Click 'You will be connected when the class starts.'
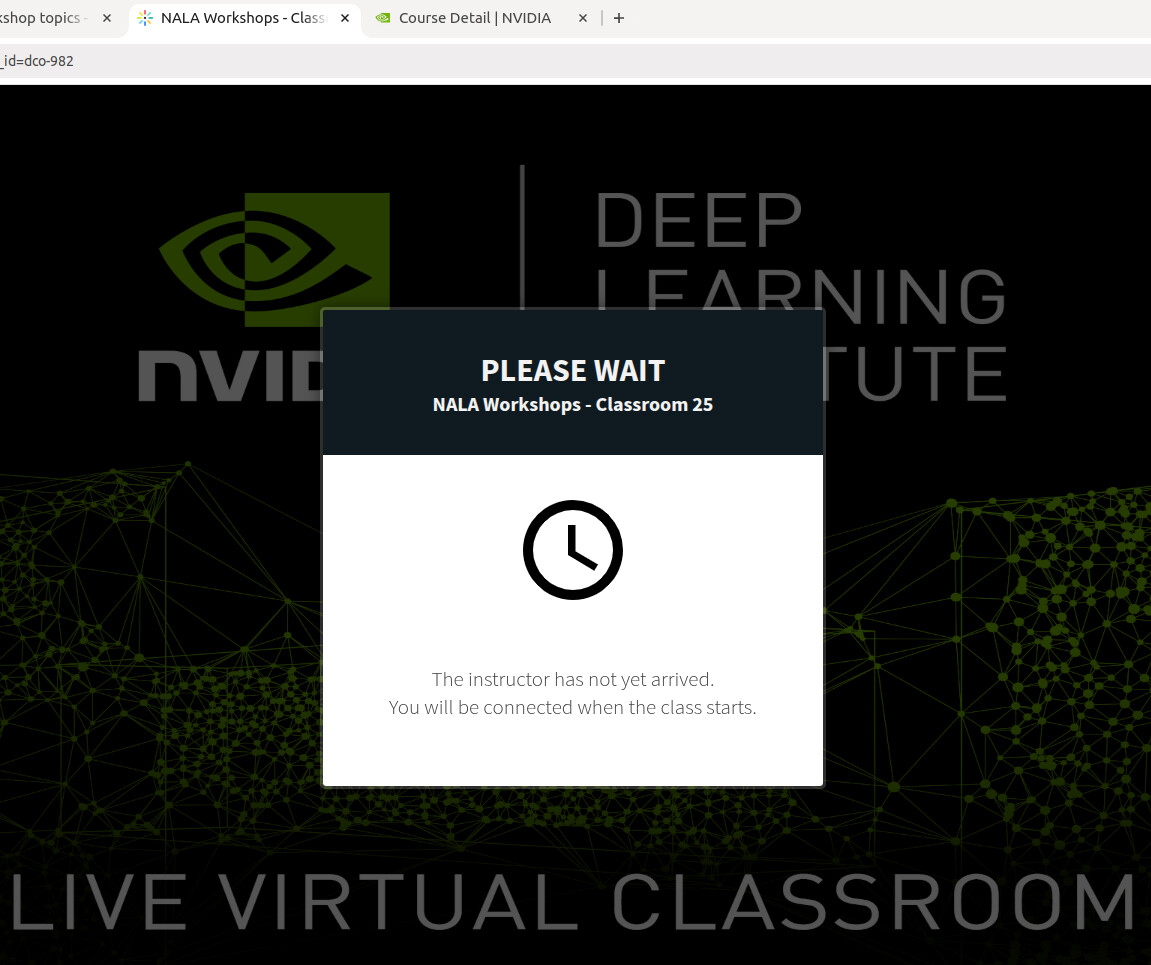1151x965 pixels. pyautogui.click(x=573, y=707)
